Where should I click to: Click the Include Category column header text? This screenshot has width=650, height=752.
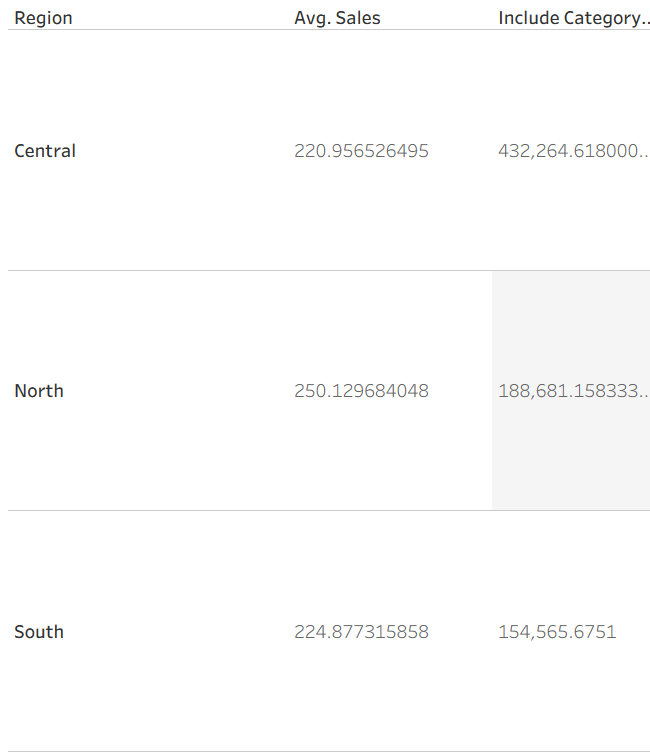(x=568, y=18)
